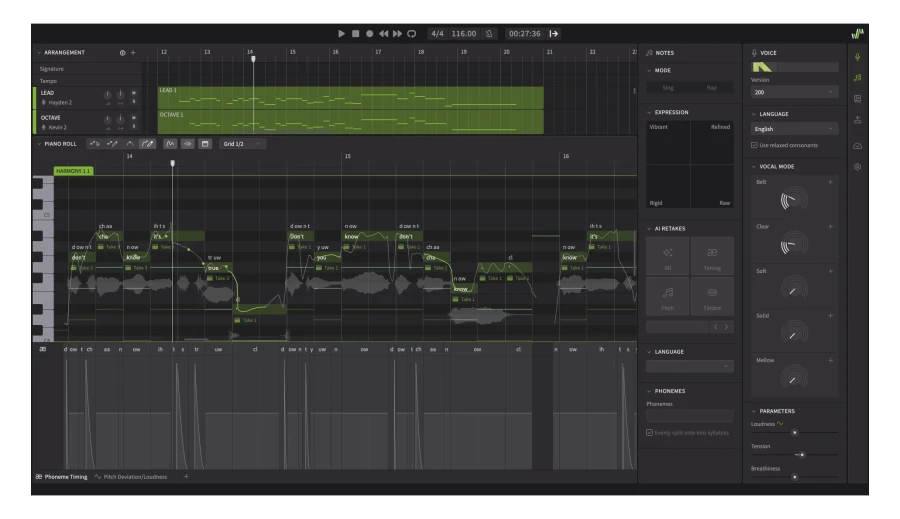Image resolution: width=900 pixels, height=519 pixels.
Task: Stop playback with the square Stop button
Action: (x=355, y=34)
